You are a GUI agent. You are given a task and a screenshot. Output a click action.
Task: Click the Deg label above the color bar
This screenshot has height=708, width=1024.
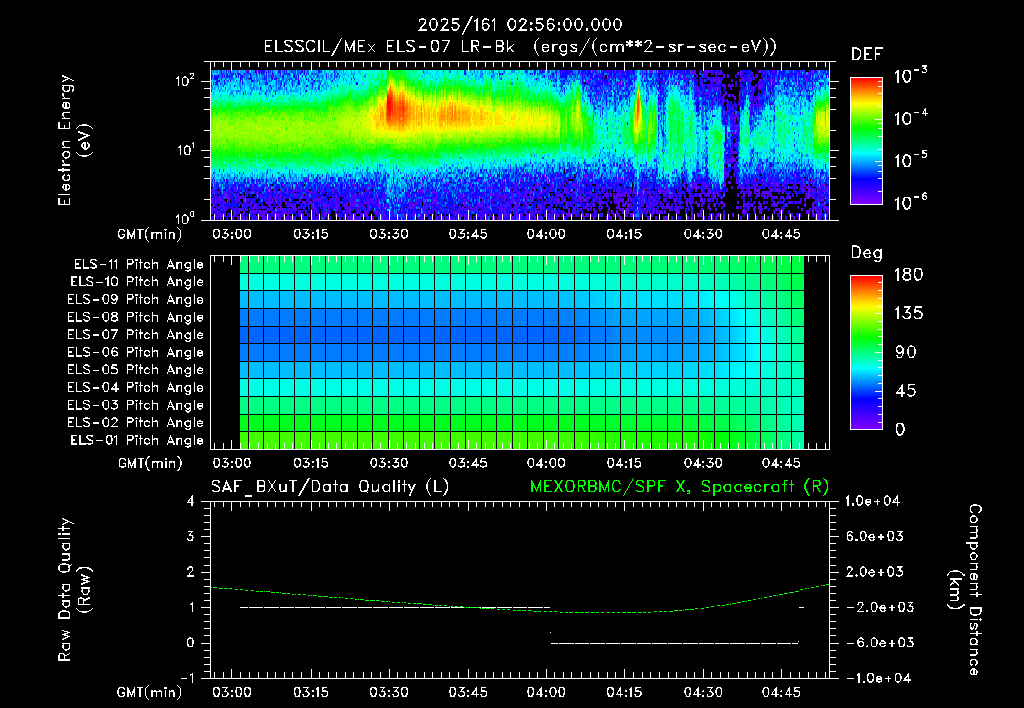click(866, 253)
